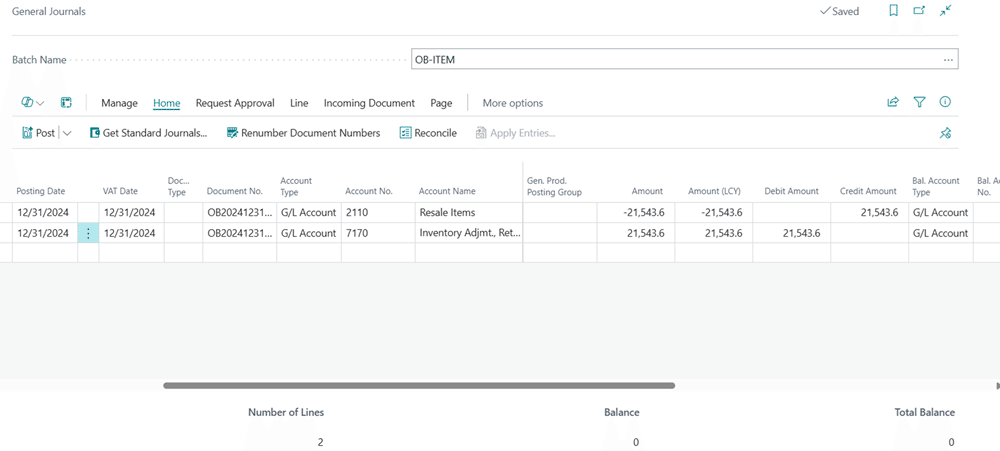This screenshot has height=451, width=1000.
Task: Open row options for account 7170
Action: coord(88,233)
